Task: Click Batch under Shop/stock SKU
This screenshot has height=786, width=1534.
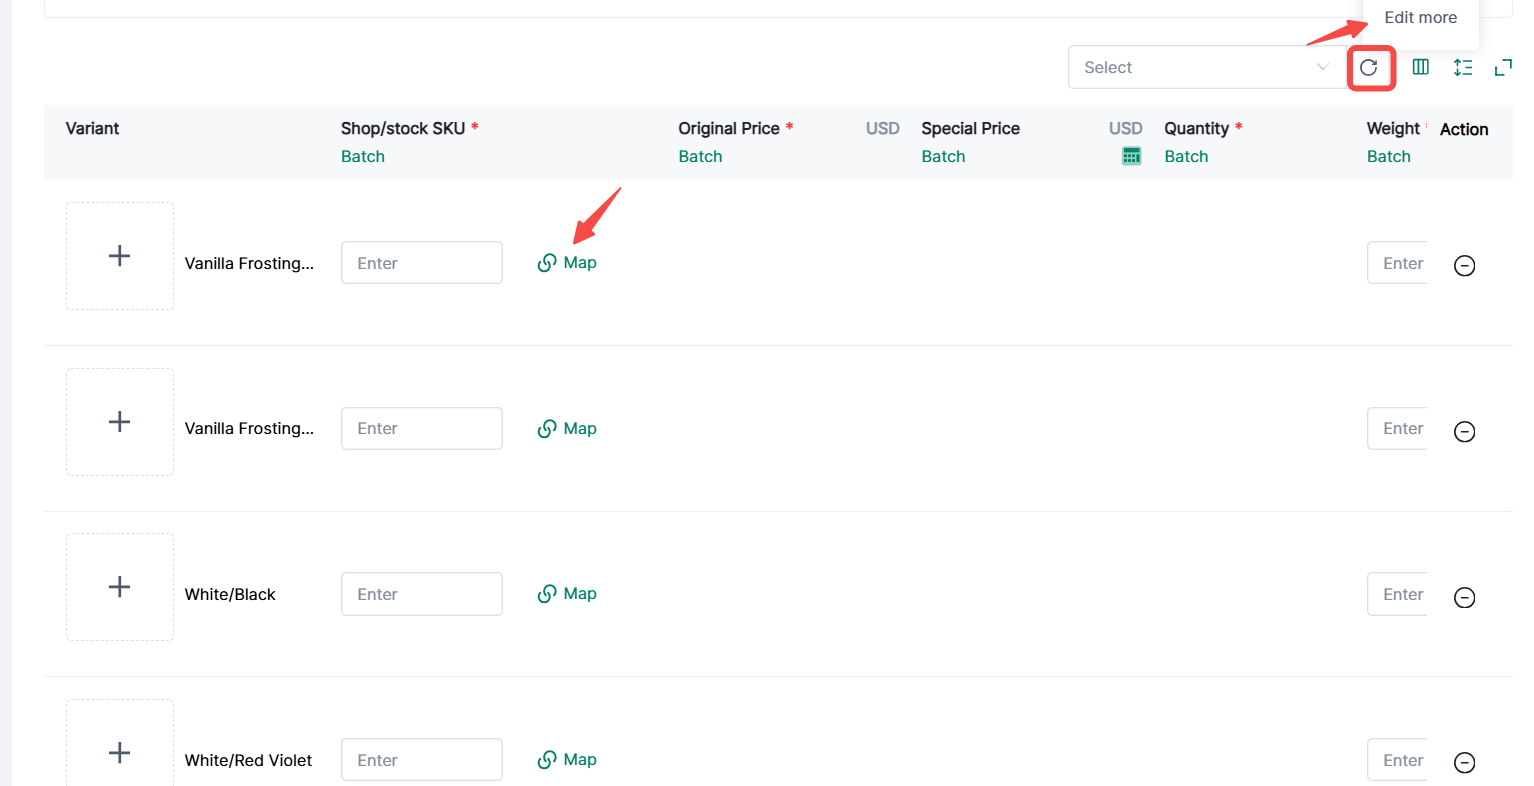Action: pyautogui.click(x=362, y=156)
